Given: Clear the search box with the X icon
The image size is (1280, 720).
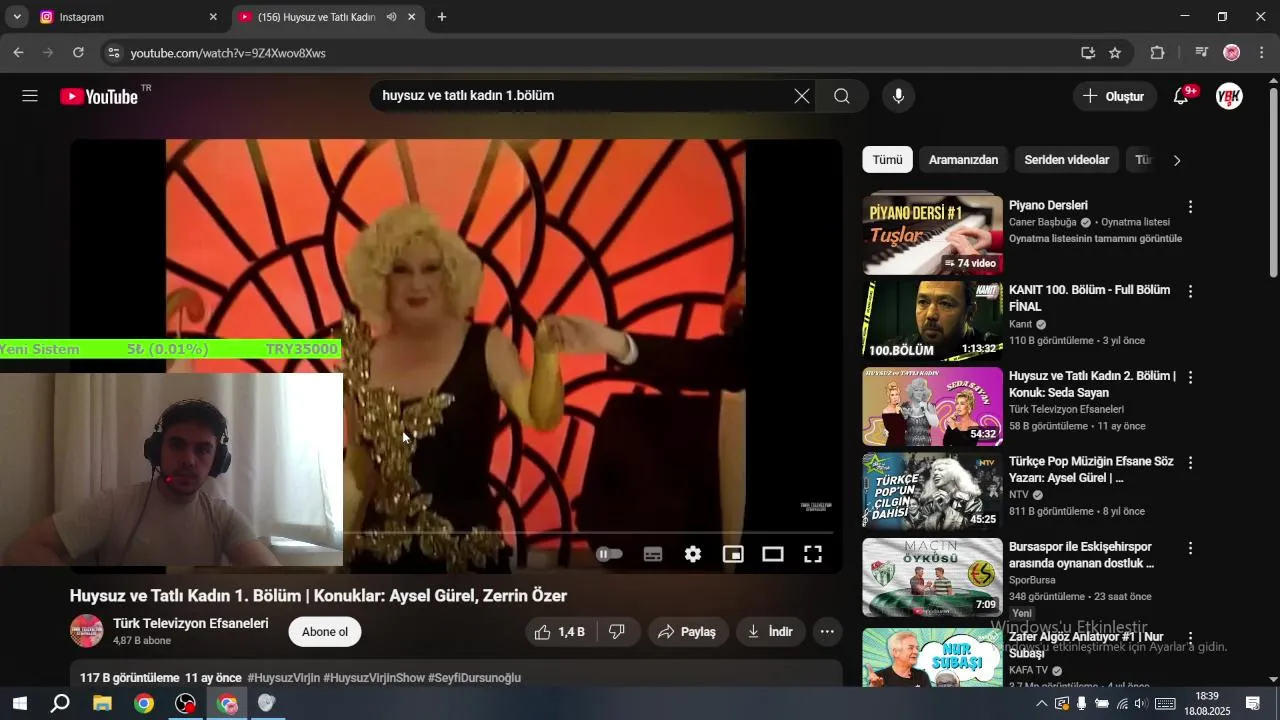Looking at the screenshot, I should click(x=802, y=96).
